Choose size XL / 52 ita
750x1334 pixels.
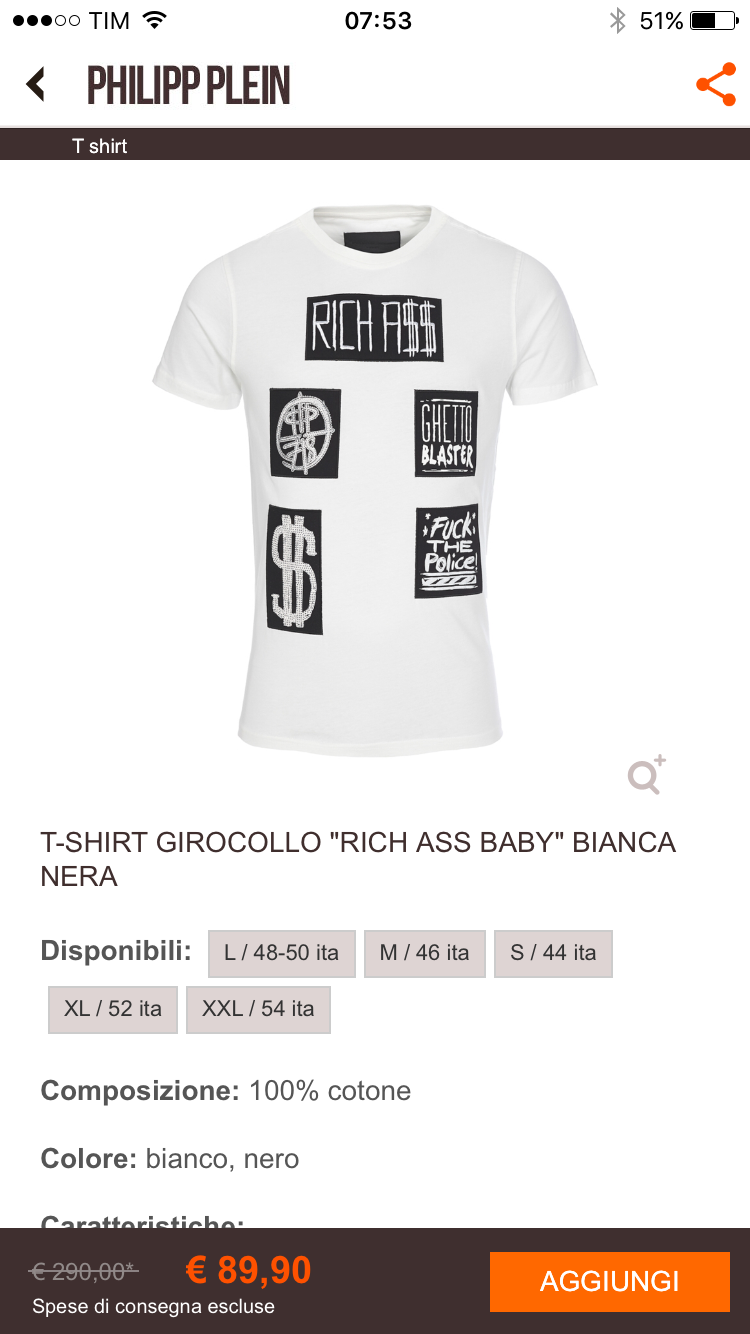[113, 1009]
